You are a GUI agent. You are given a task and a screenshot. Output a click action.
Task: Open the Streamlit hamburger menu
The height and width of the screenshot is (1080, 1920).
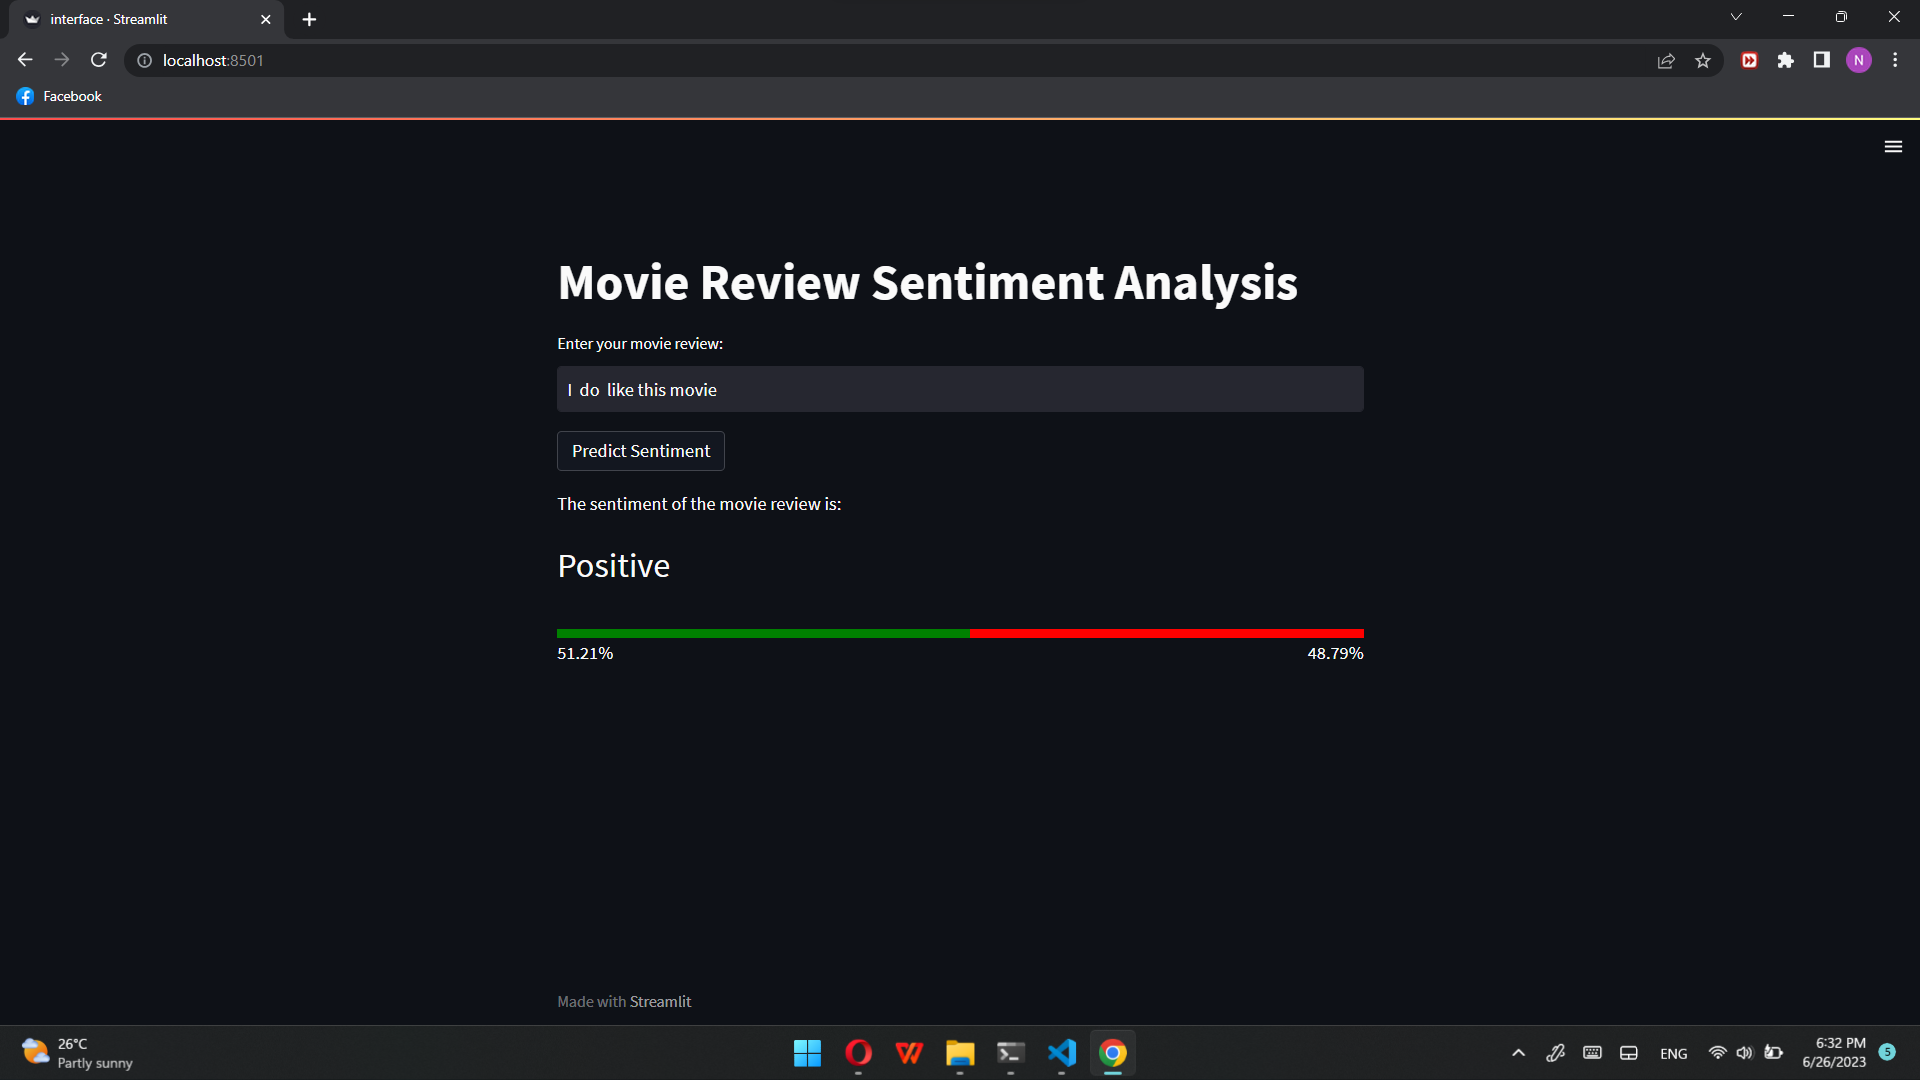(1893, 146)
